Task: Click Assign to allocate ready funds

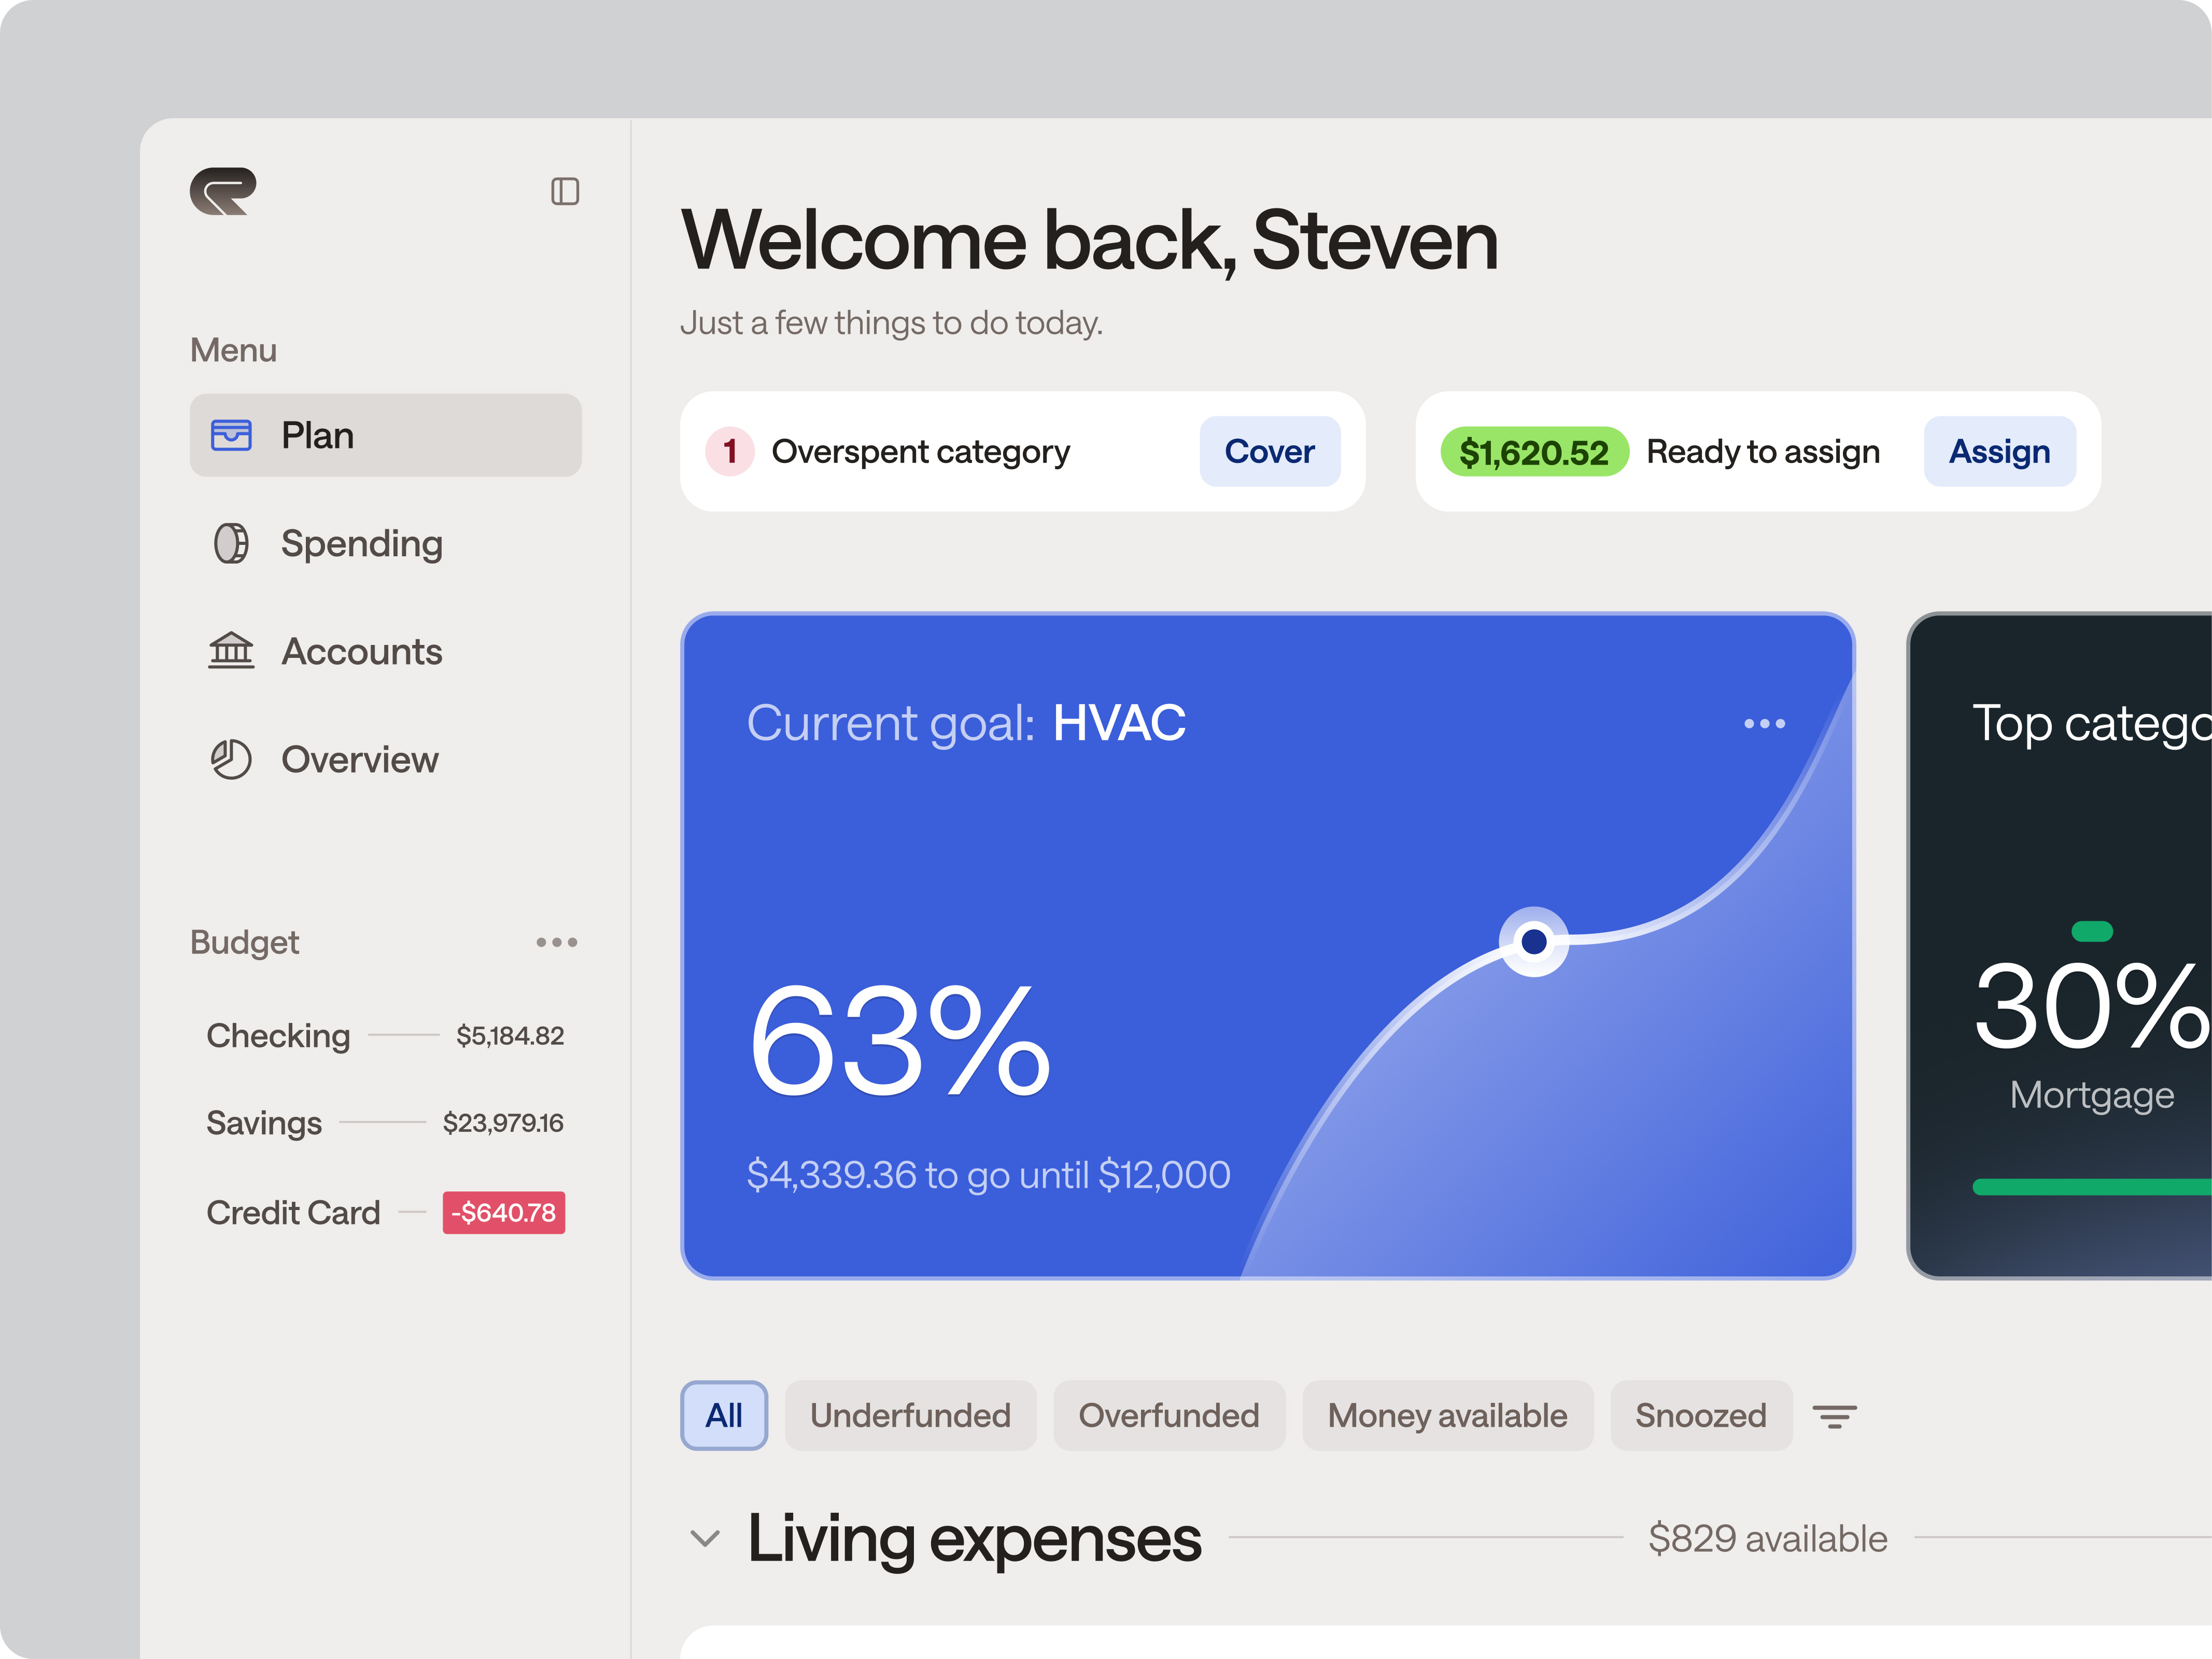Action: coord(1999,451)
